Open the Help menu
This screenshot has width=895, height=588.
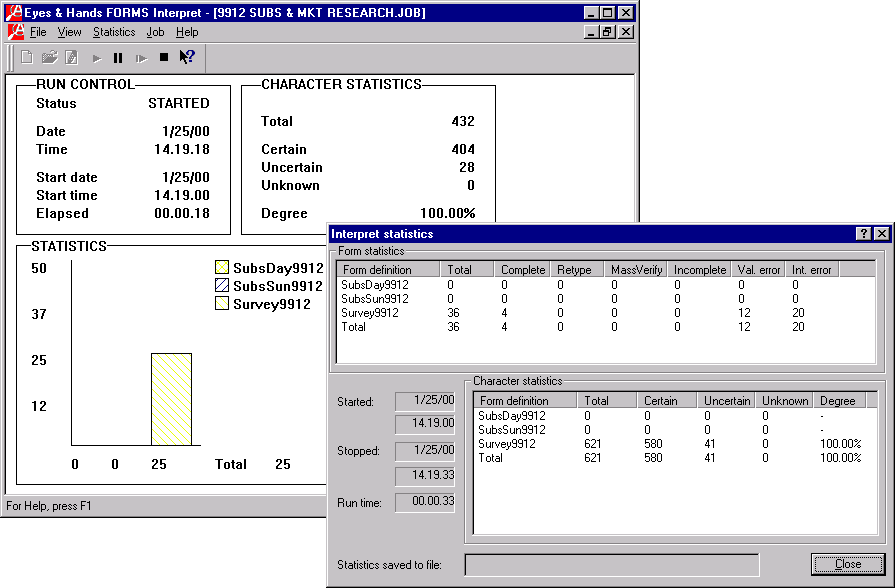(x=187, y=32)
